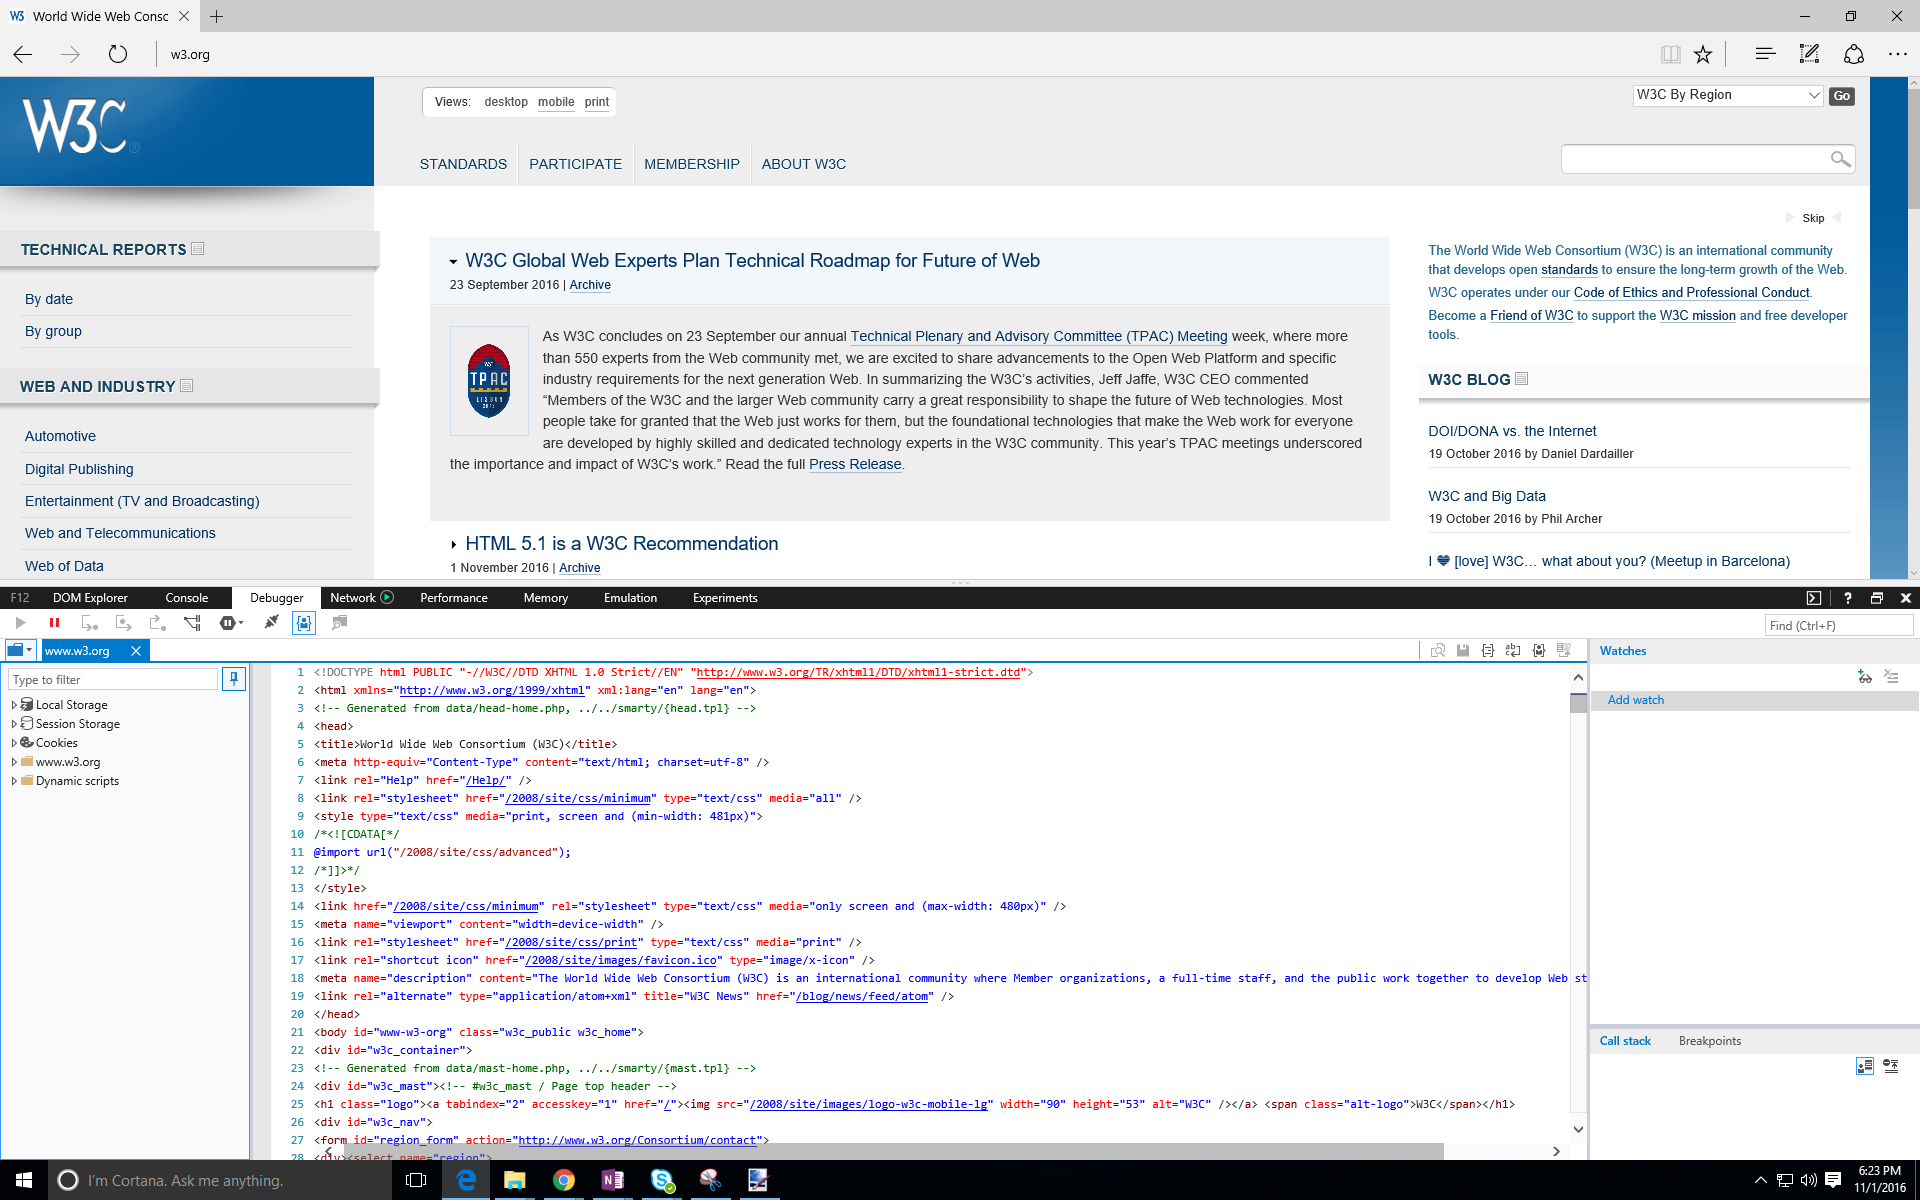Click the F12 tools Help question mark

[x=1848, y=598]
